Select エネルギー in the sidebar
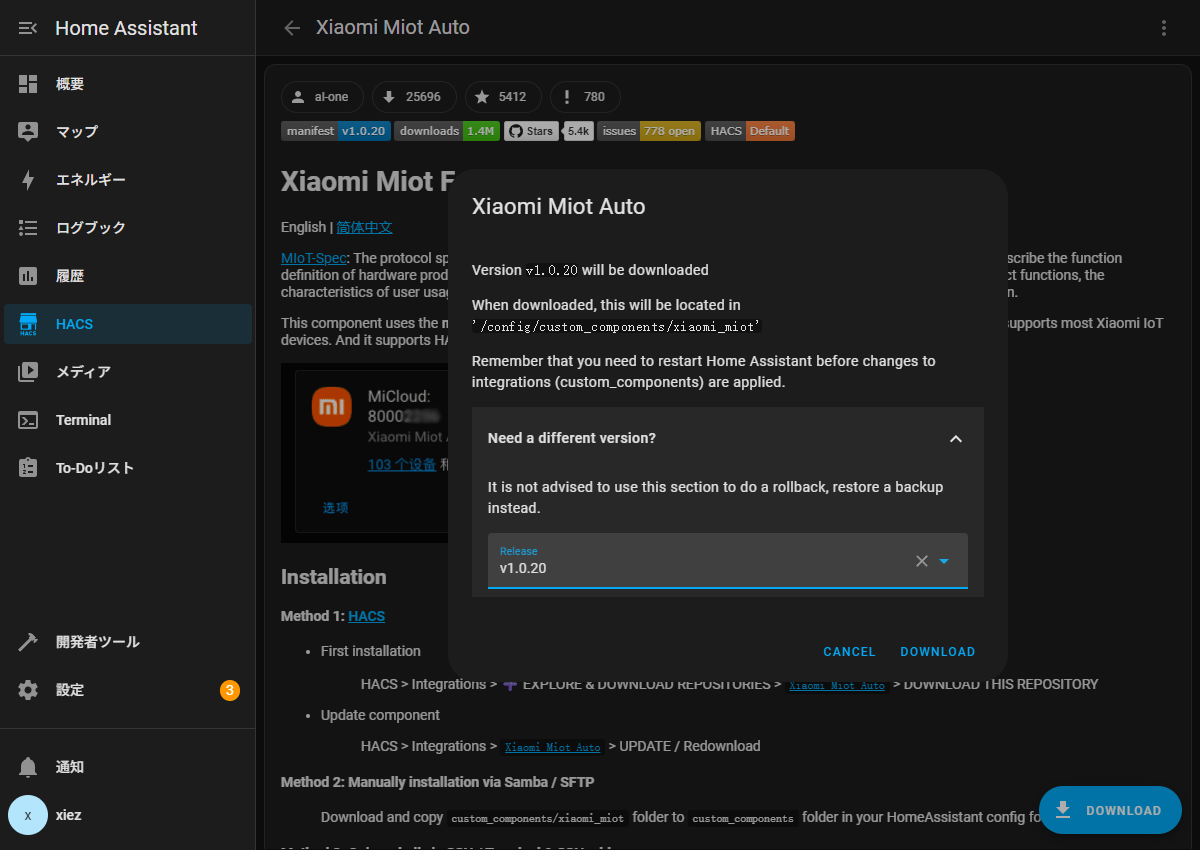The image size is (1200, 850). [x=128, y=180]
